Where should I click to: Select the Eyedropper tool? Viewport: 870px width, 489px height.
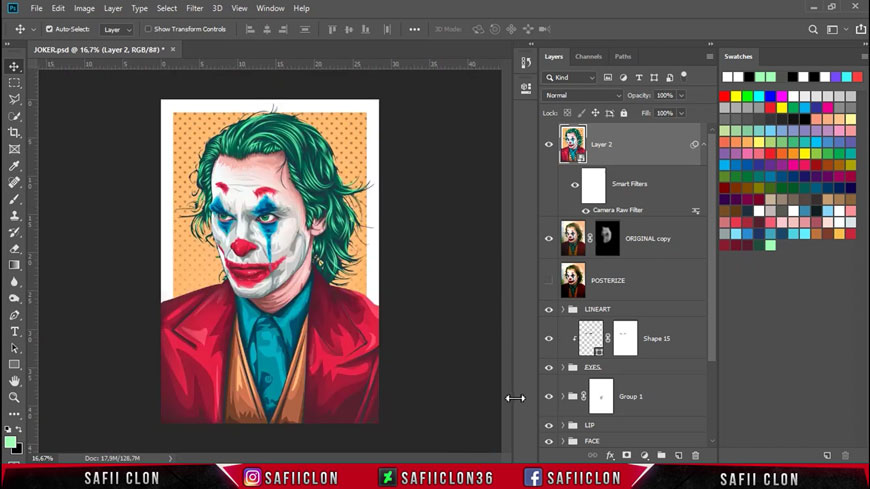pyautogui.click(x=14, y=166)
